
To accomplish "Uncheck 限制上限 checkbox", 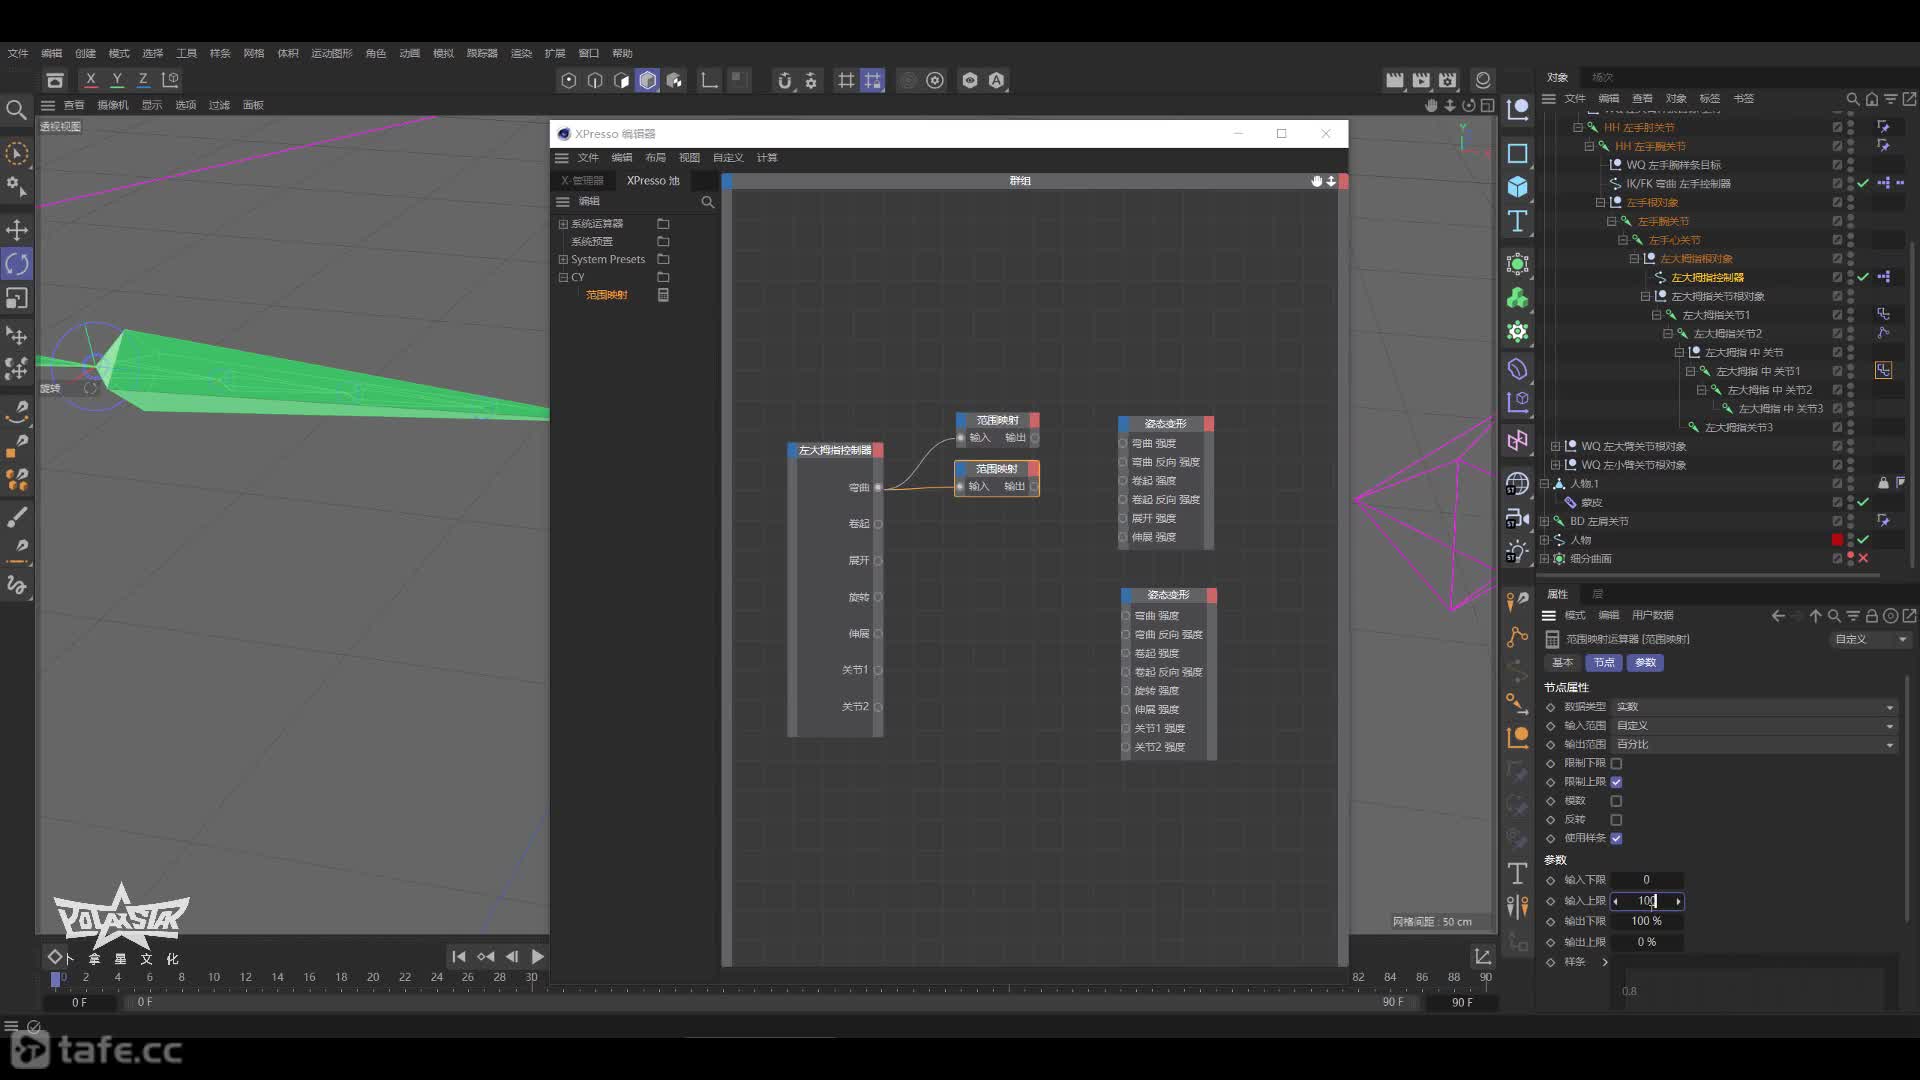I will (1616, 782).
